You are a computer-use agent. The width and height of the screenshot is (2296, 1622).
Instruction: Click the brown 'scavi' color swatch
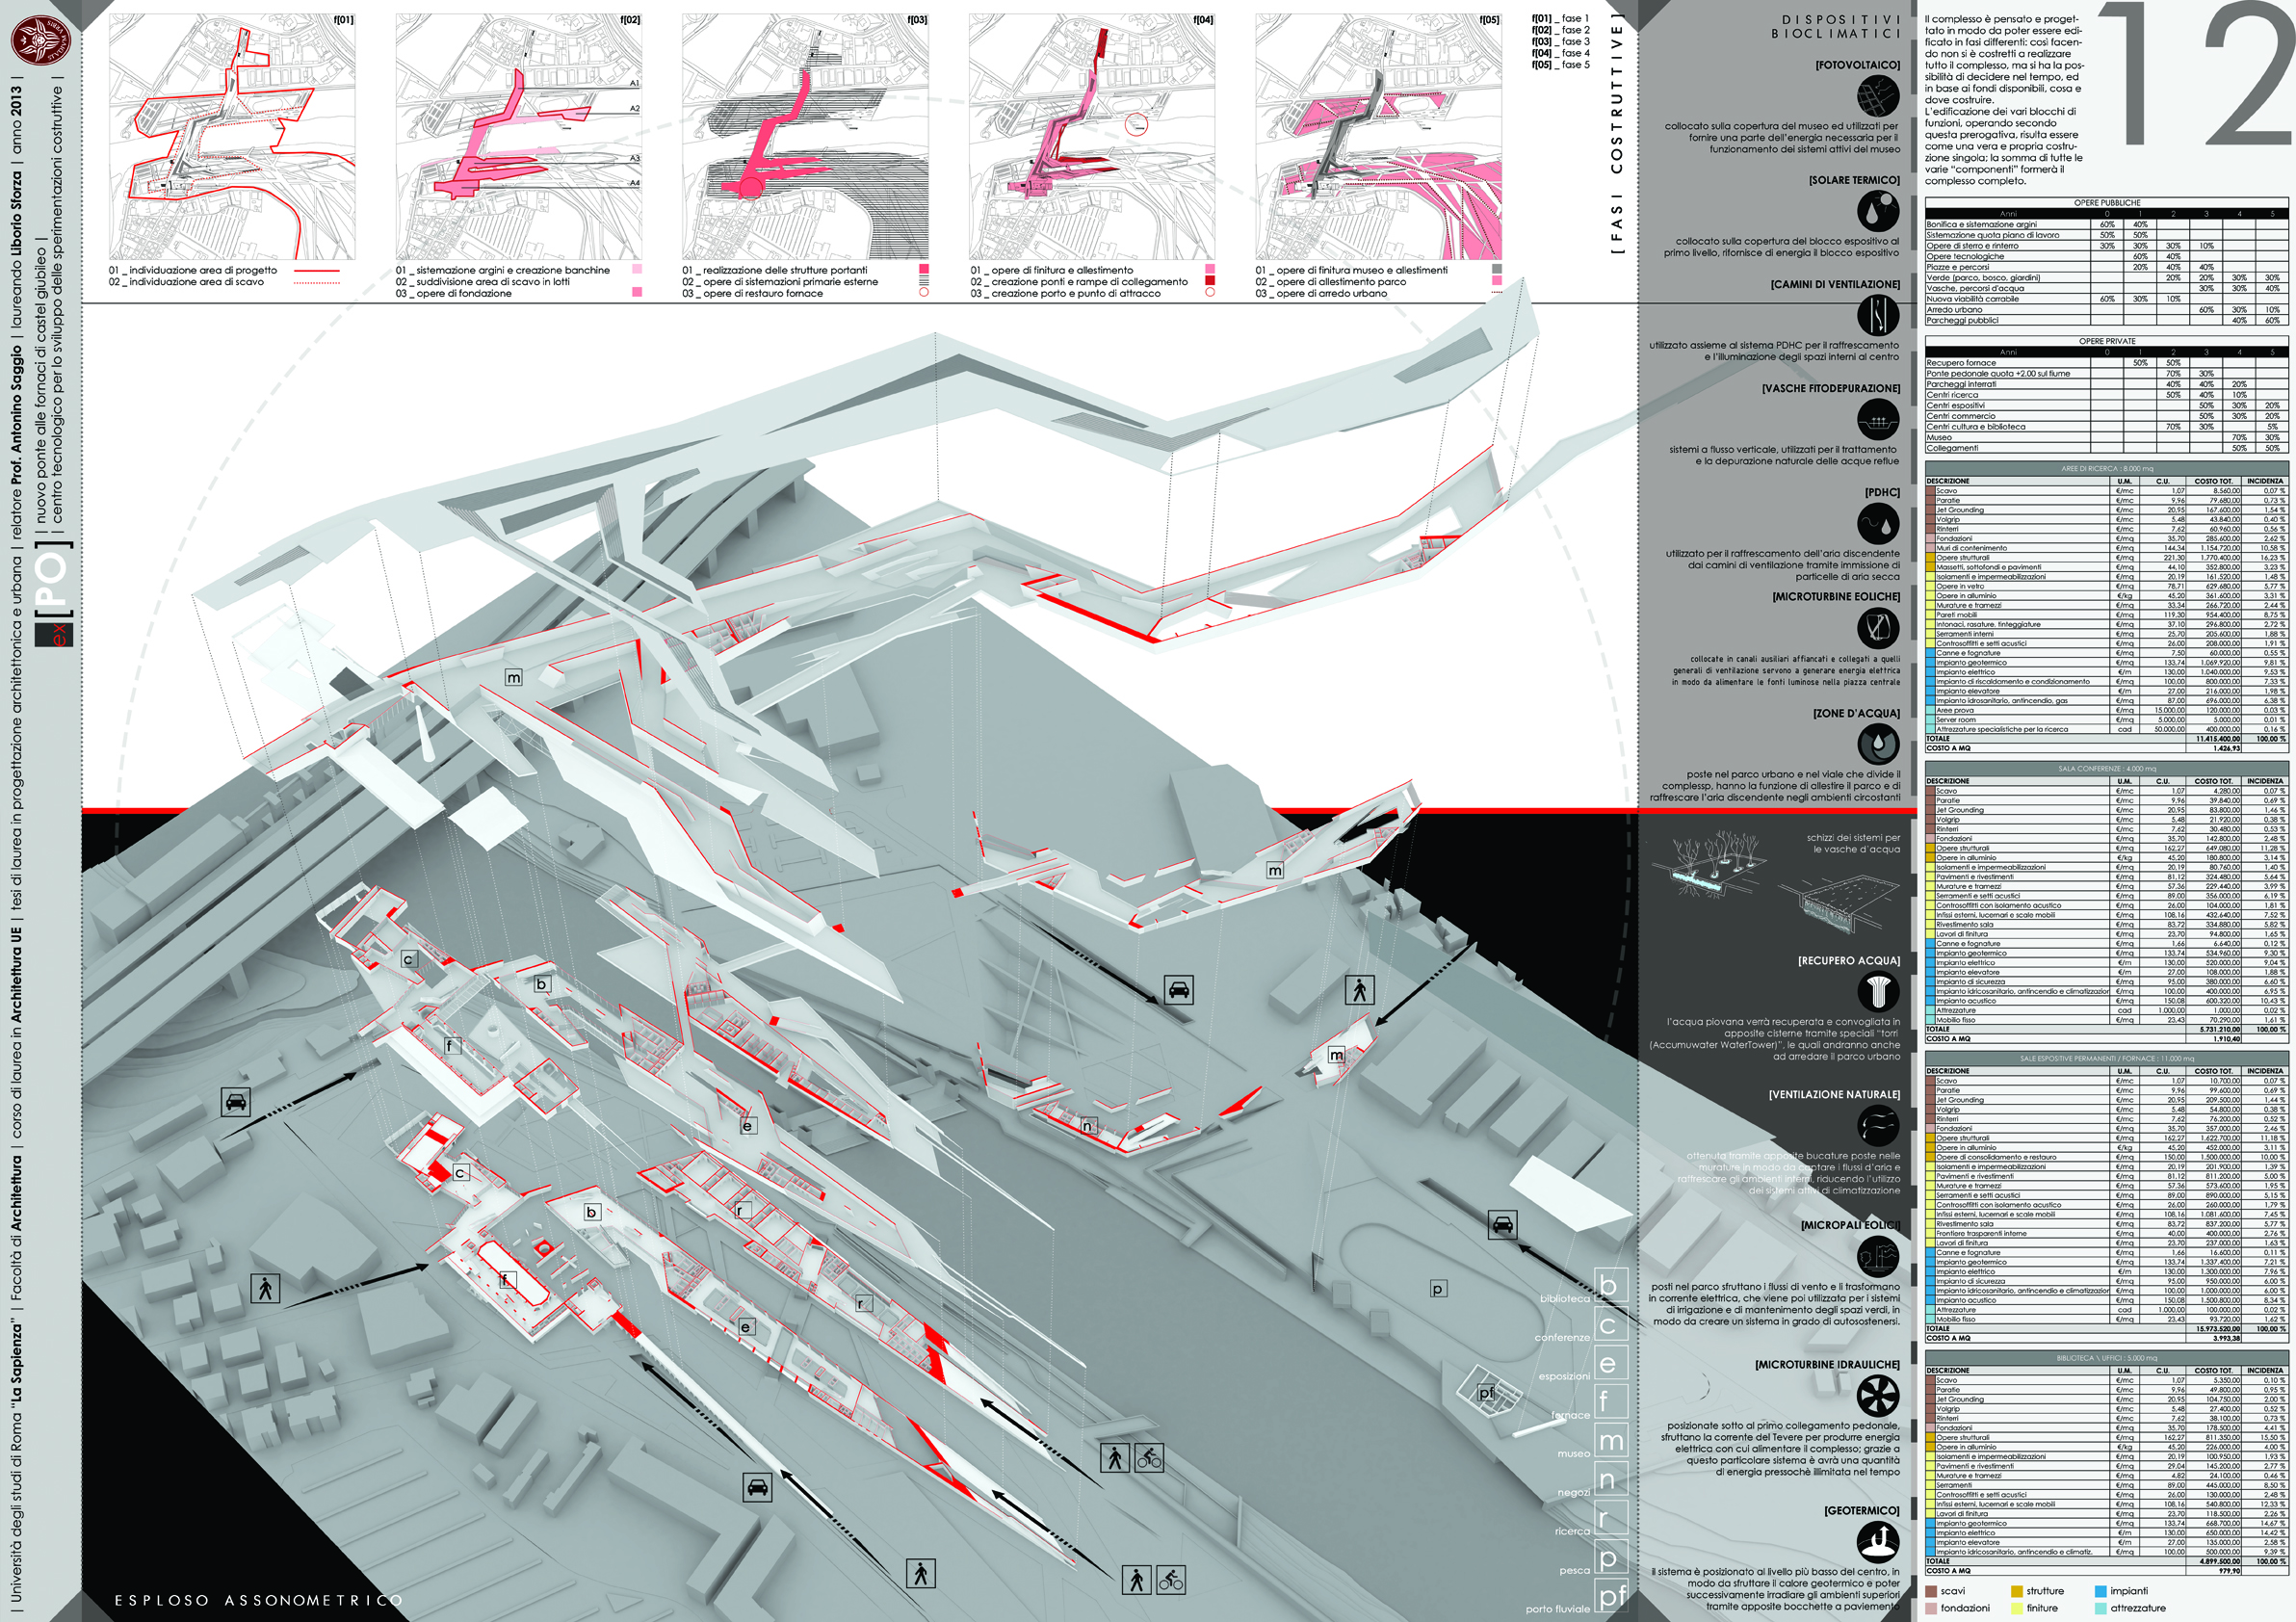click(1930, 1591)
